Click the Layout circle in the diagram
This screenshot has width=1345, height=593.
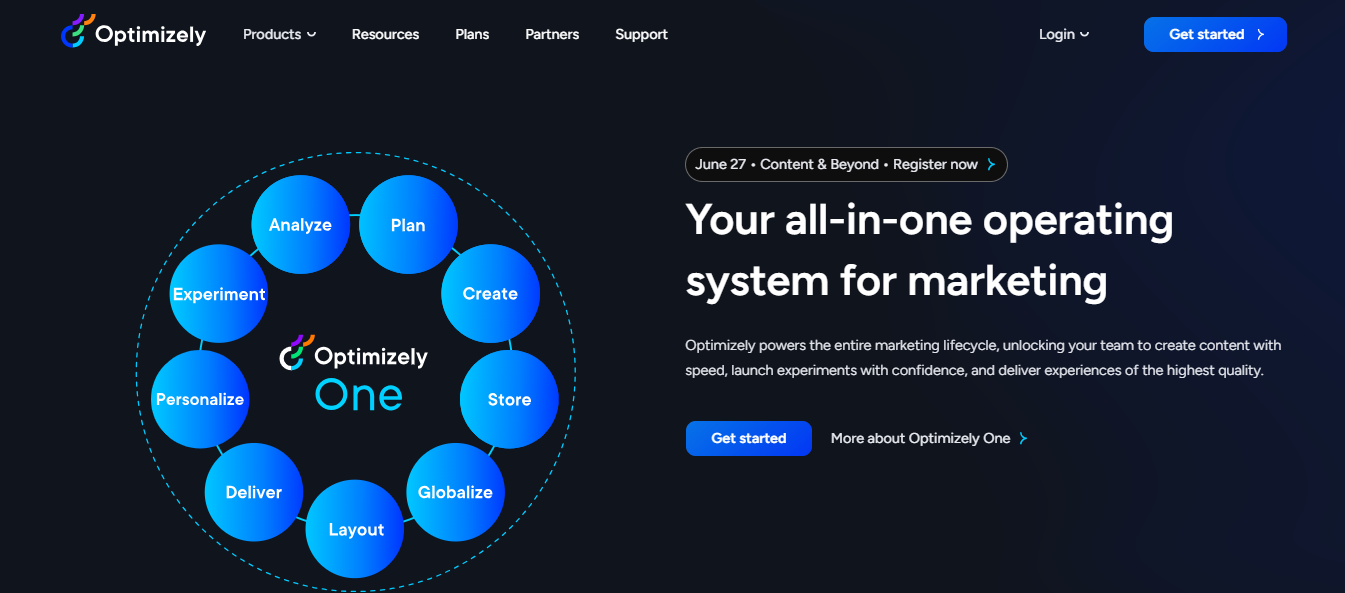coord(355,528)
